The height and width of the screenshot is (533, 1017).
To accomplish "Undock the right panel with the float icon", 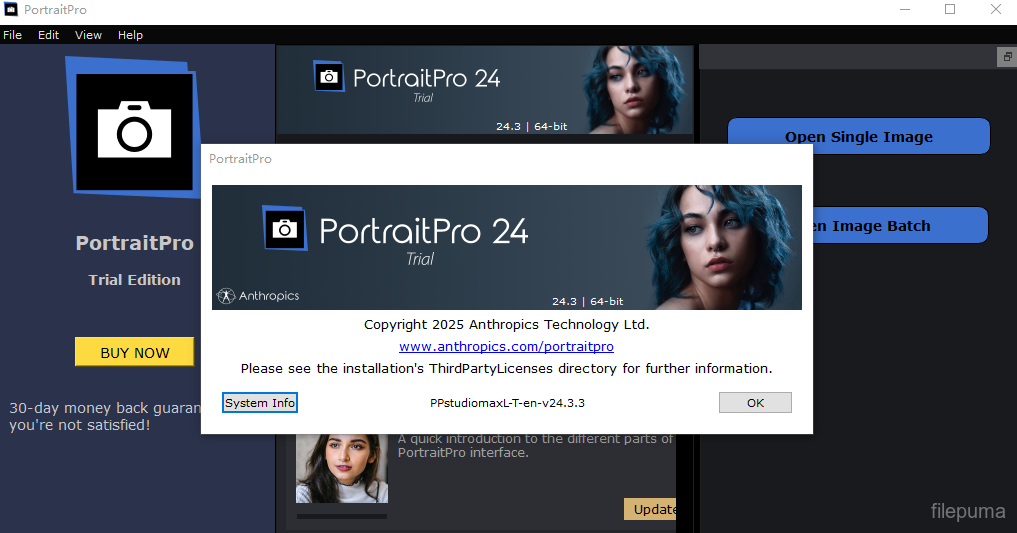I will [x=1006, y=57].
